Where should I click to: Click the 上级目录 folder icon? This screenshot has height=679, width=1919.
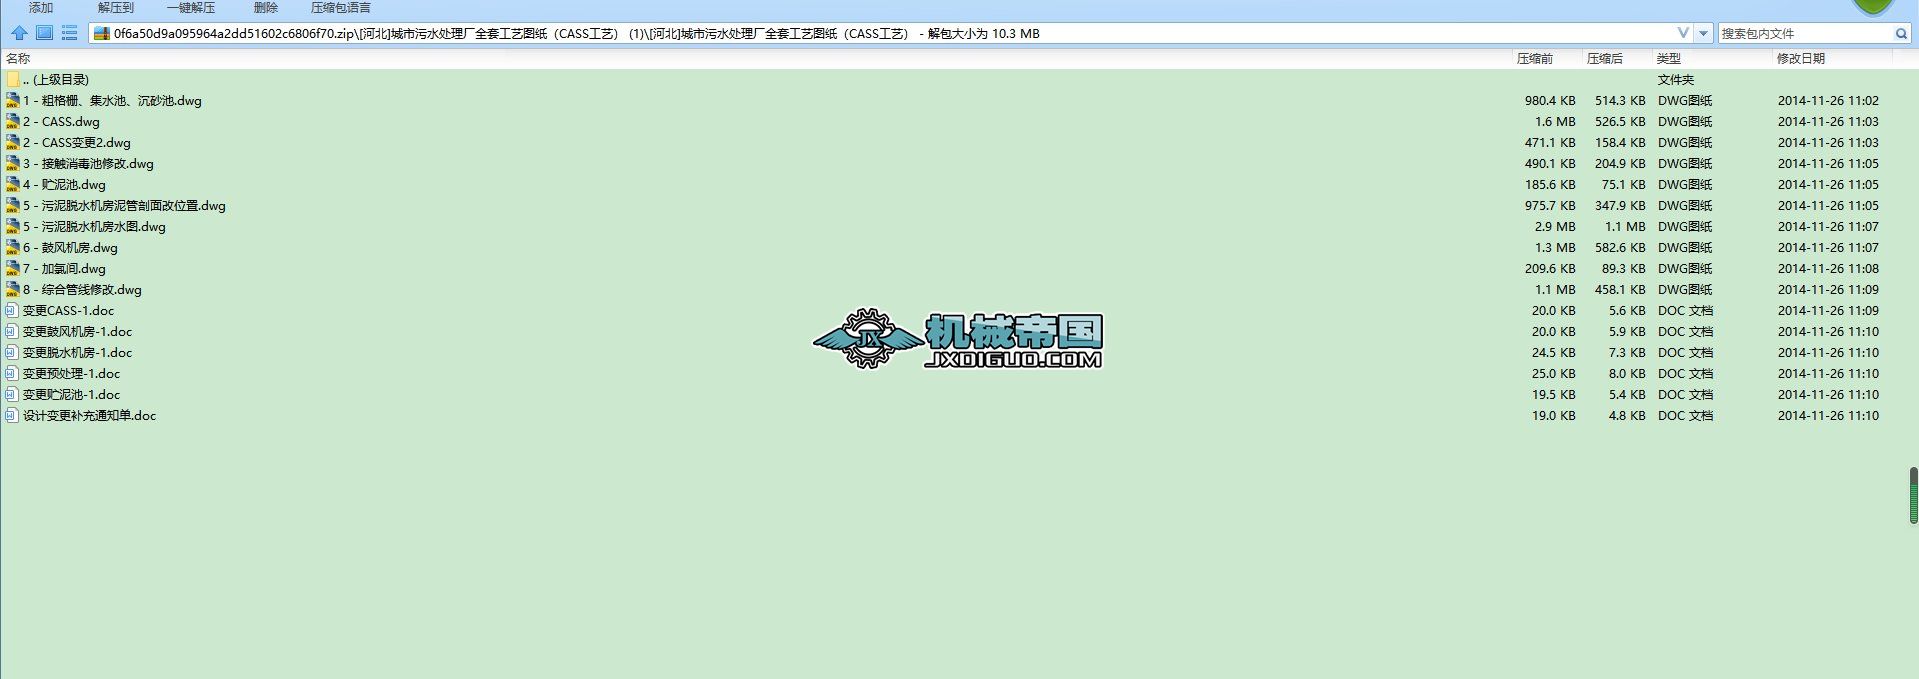12,79
